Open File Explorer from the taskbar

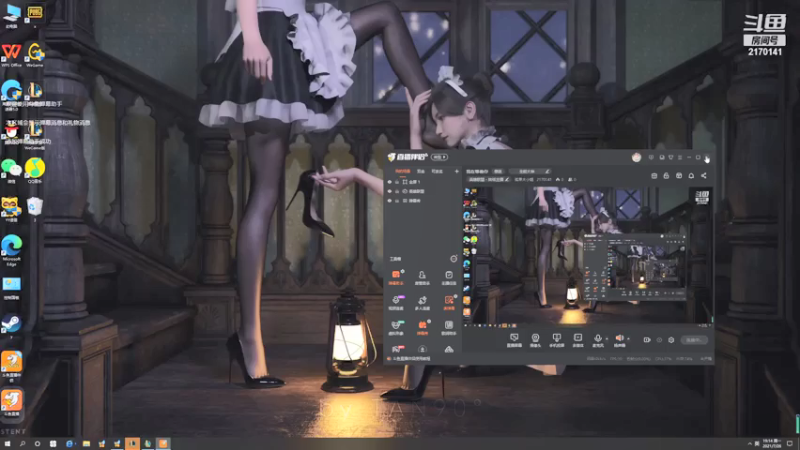pos(86,444)
